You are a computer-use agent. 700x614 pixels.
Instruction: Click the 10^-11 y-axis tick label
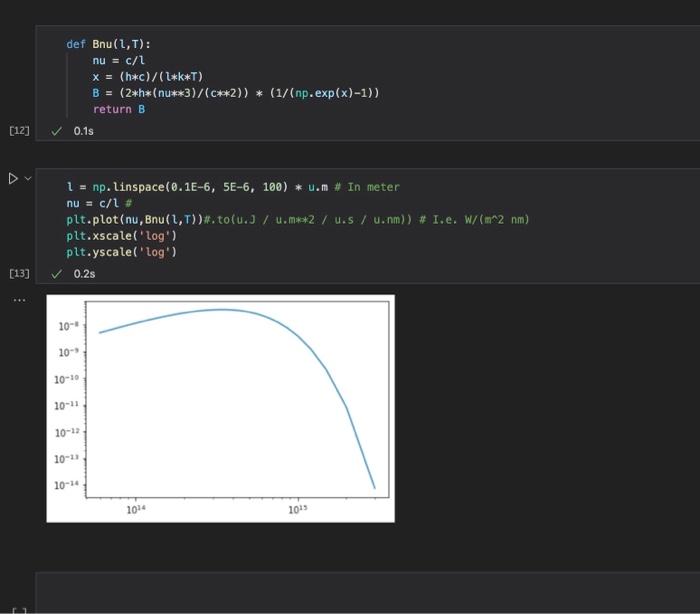click(66, 405)
